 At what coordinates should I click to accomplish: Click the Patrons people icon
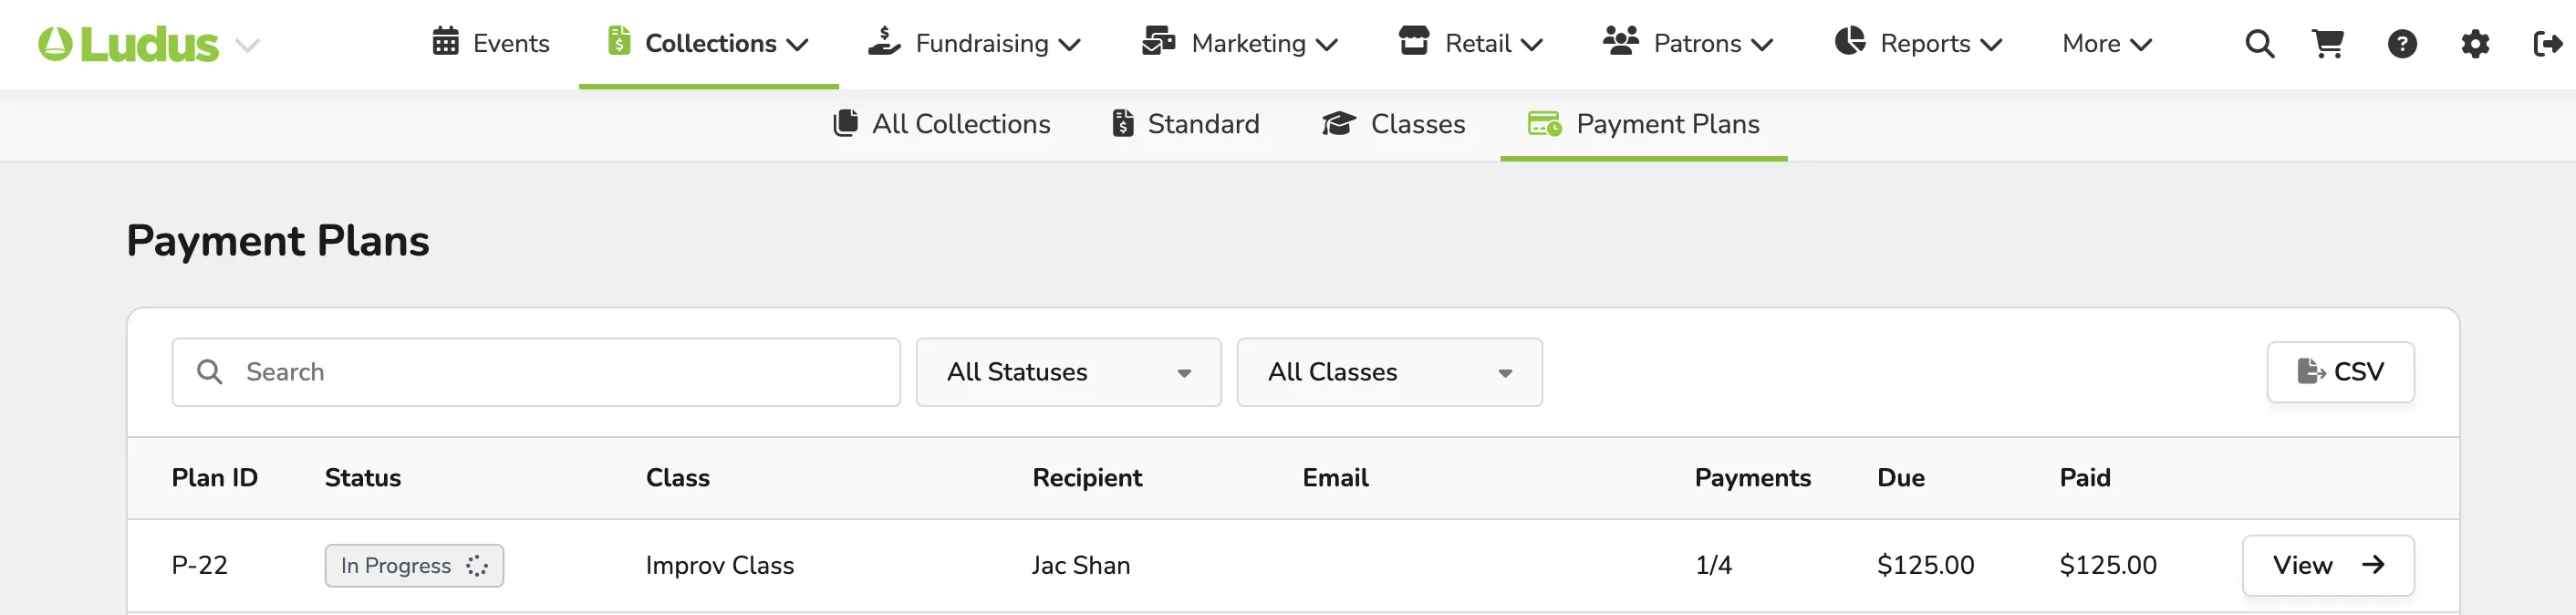[x=1620, y=41]
